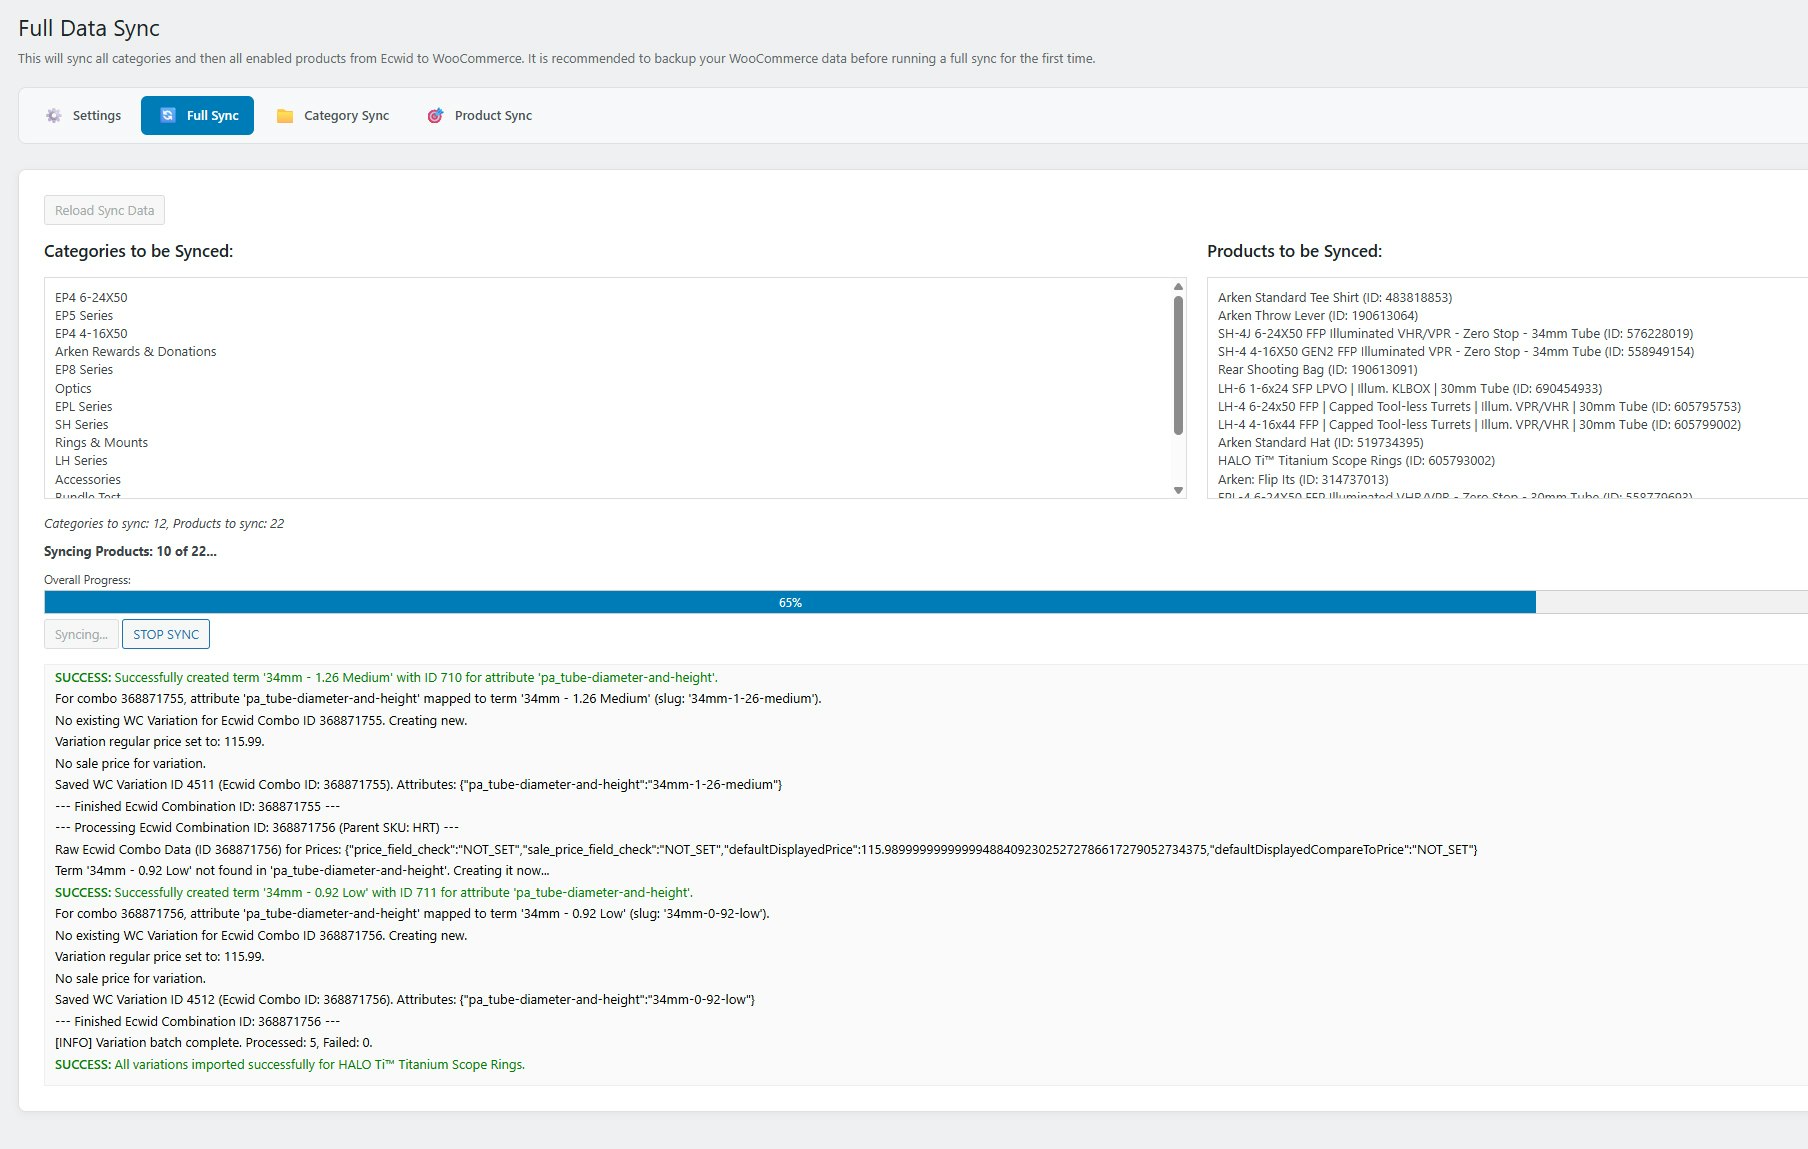
Task: Select 'Arken Rewards & Donations' category
Action: point(135,351)
